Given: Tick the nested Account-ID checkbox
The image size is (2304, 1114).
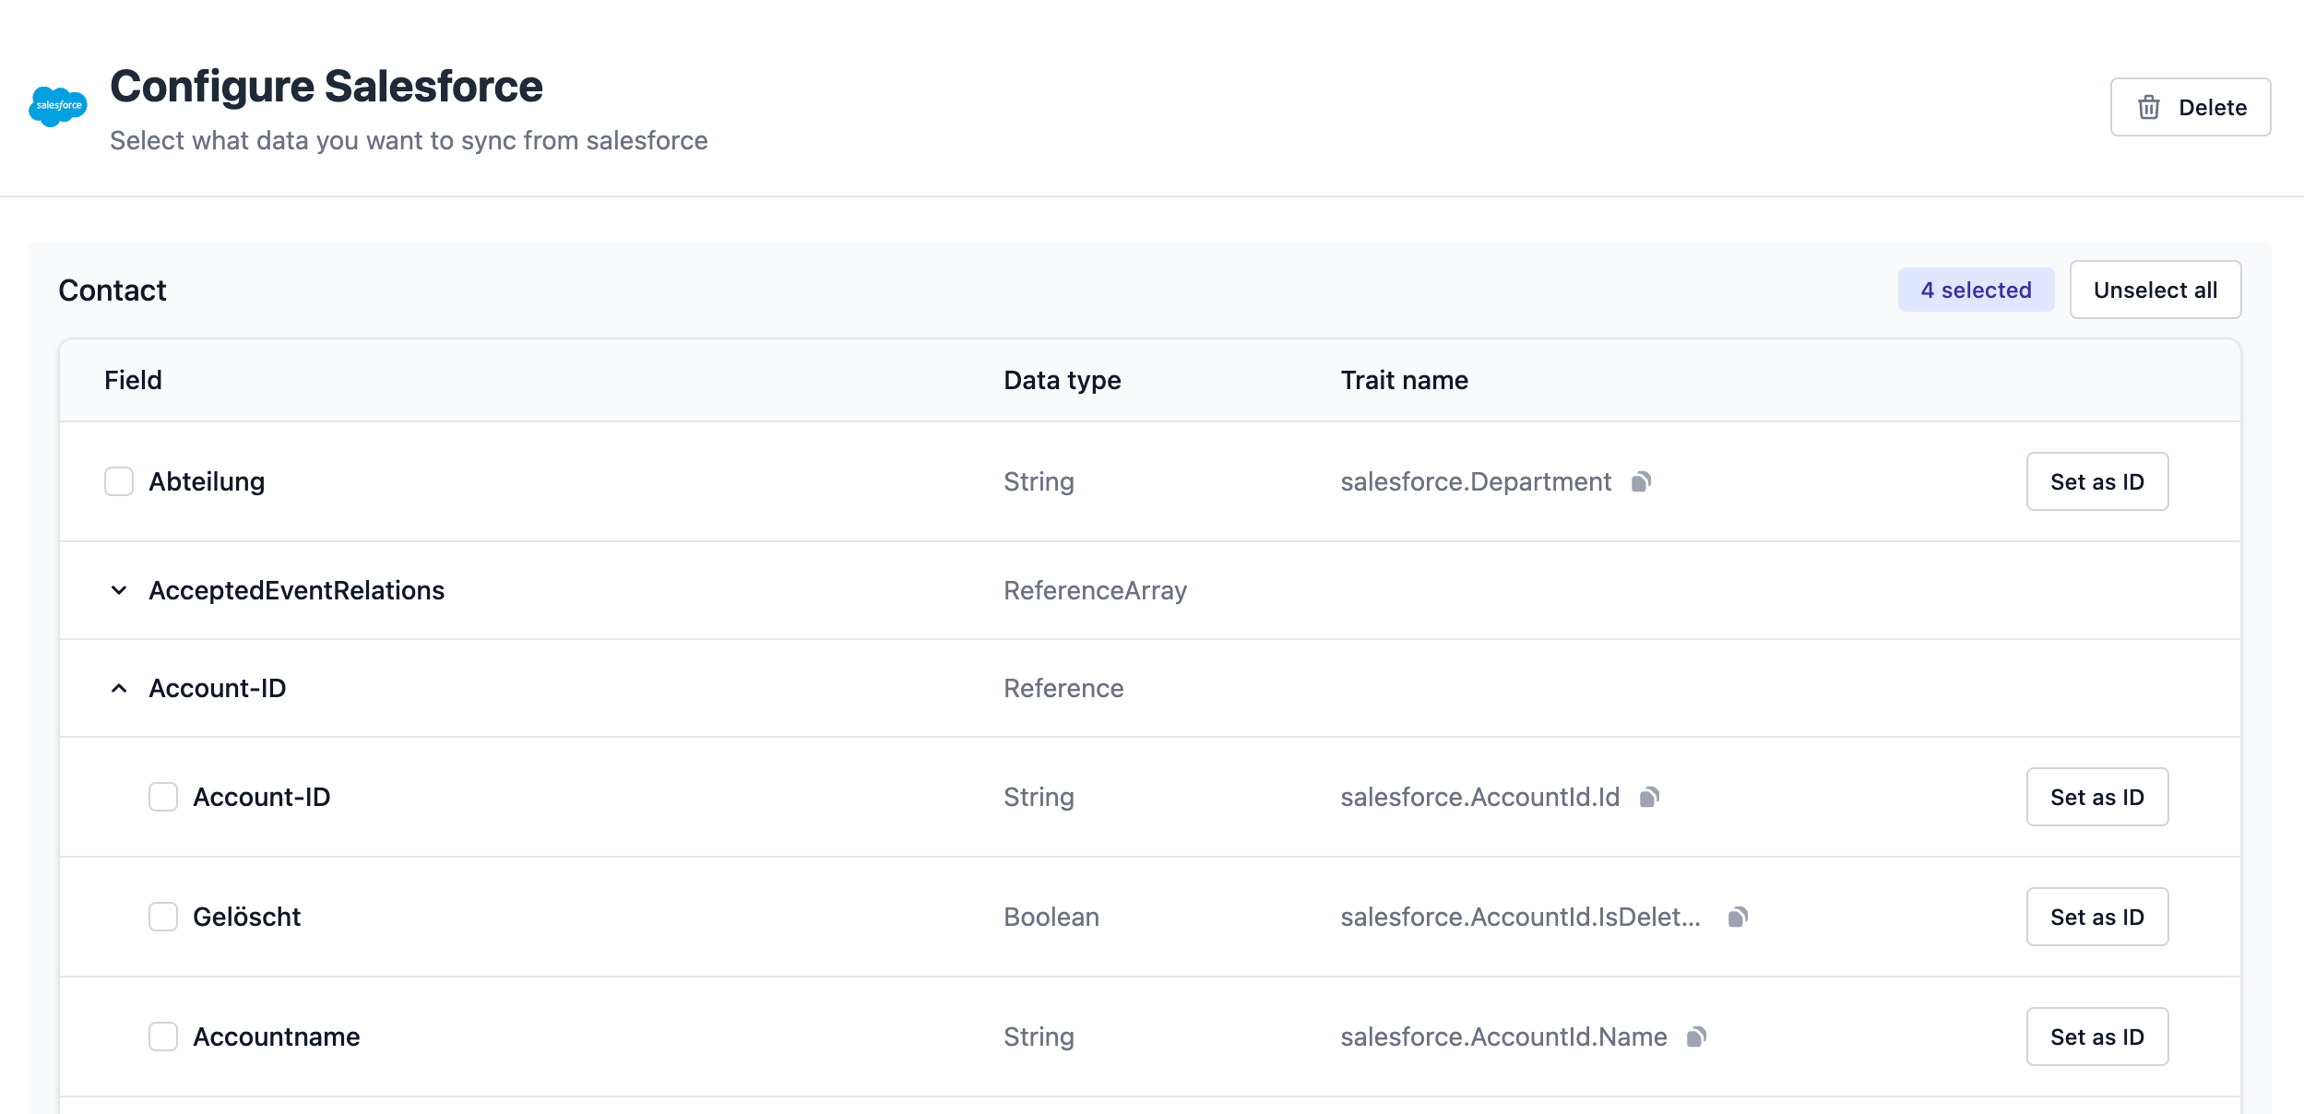Looking at the screenshot, I should pos(163,797).
